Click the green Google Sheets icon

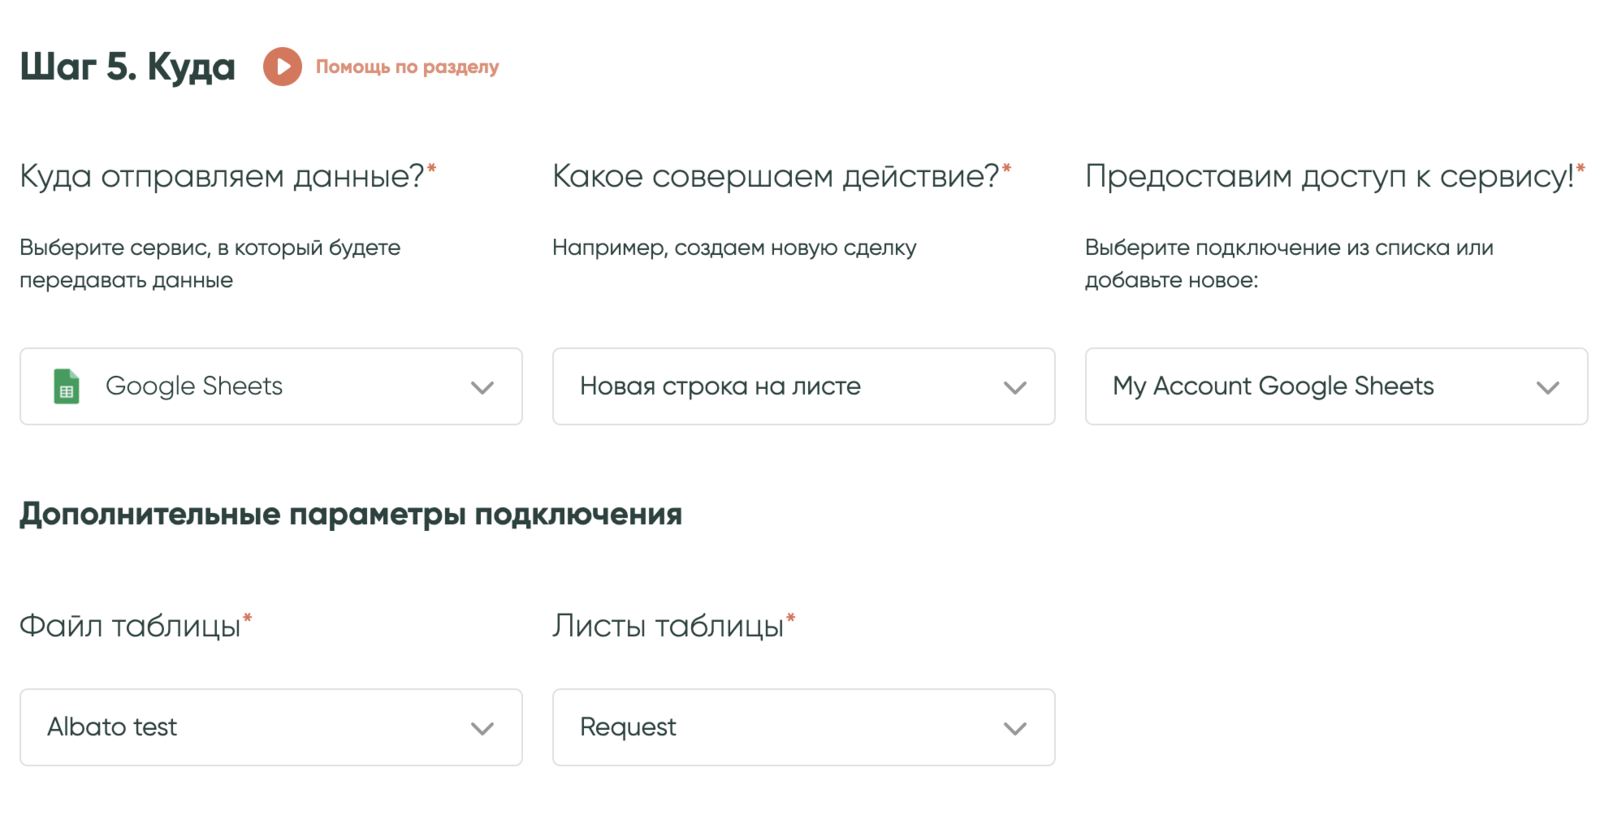click(x=66, y=387)
